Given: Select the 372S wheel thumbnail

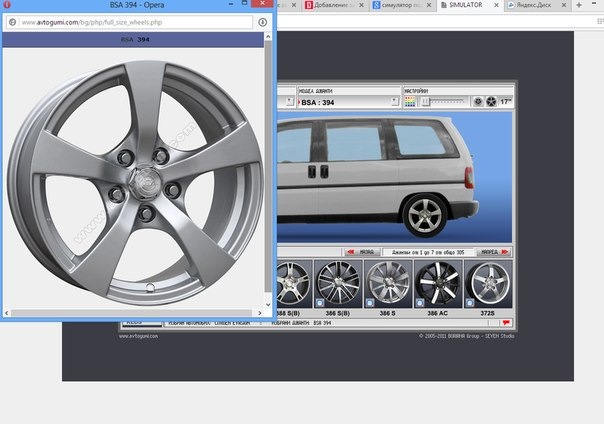Looking at the screenshot, I should pyautogui.click(x=488, y=285).
